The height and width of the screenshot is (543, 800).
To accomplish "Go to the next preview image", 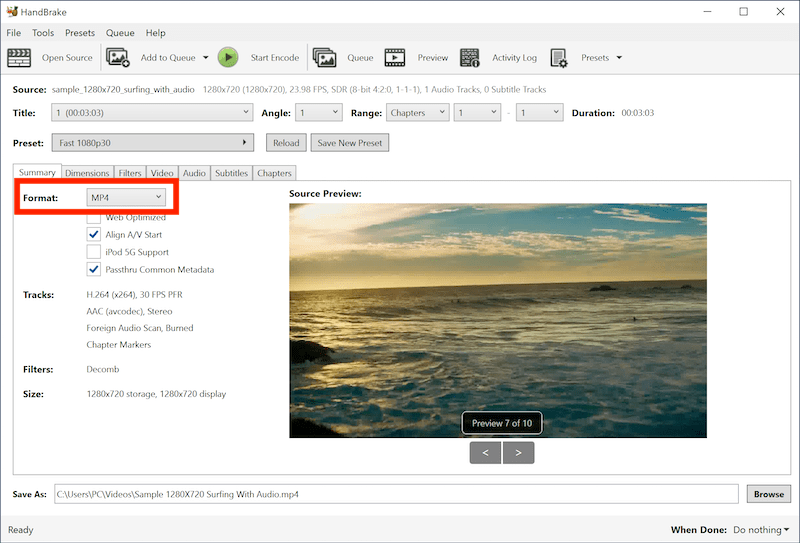I will tap(518, 453).
